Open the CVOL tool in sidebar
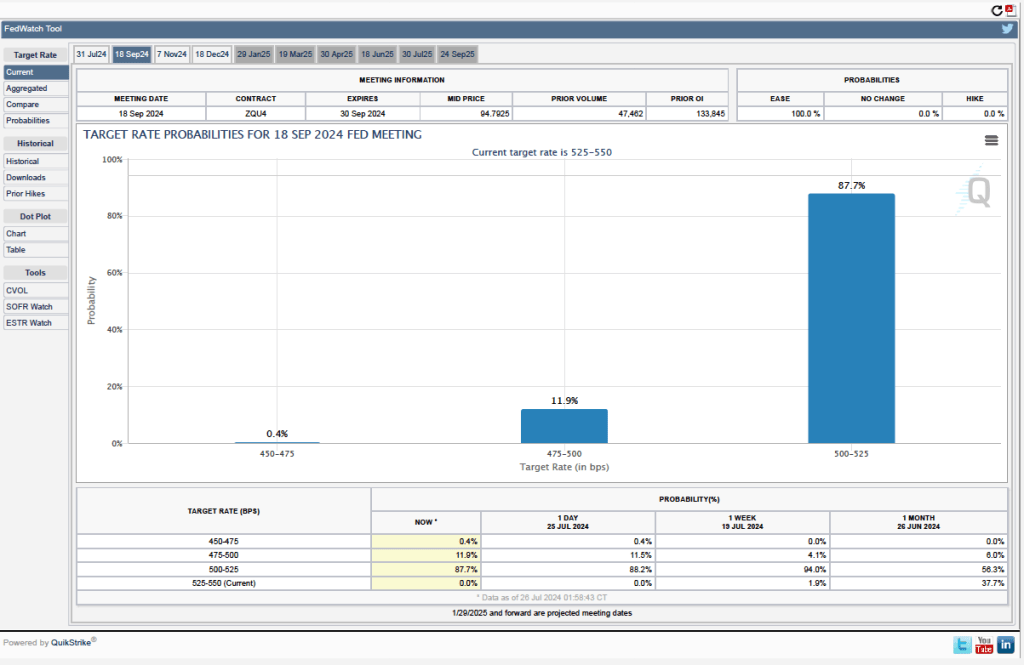This screenshot has height=665, width=1024. coord(17,291)
